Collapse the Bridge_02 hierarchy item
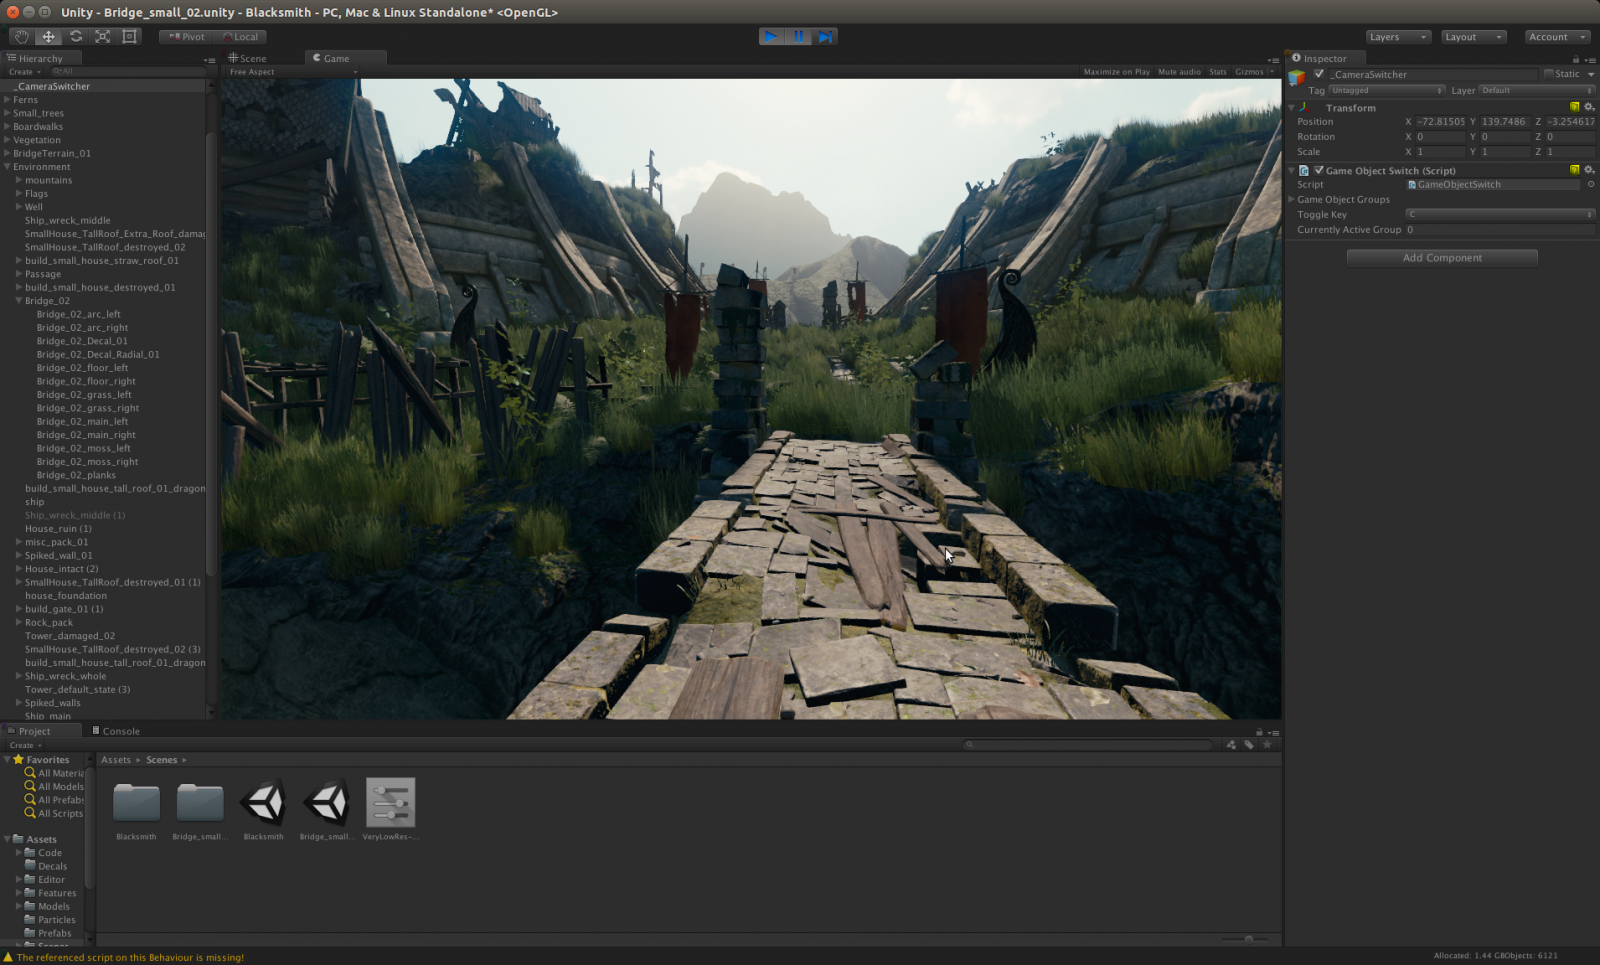Image resolution: width=1600 pixels, height=965 pixels. click(17, 300)
